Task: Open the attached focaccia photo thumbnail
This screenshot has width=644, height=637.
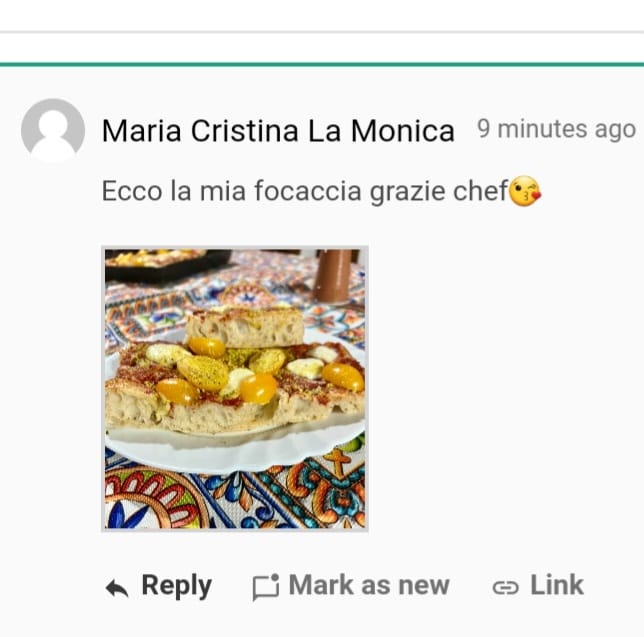Action: 235,389
